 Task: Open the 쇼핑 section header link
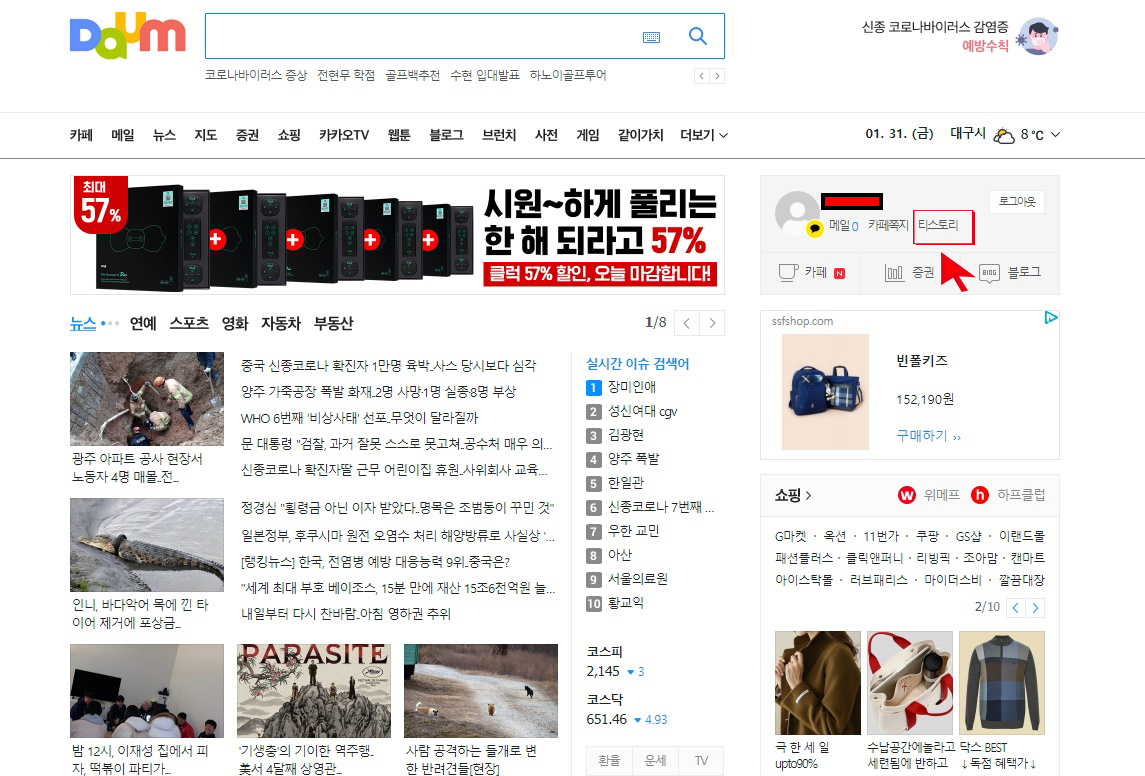click(x=793, y=495)
